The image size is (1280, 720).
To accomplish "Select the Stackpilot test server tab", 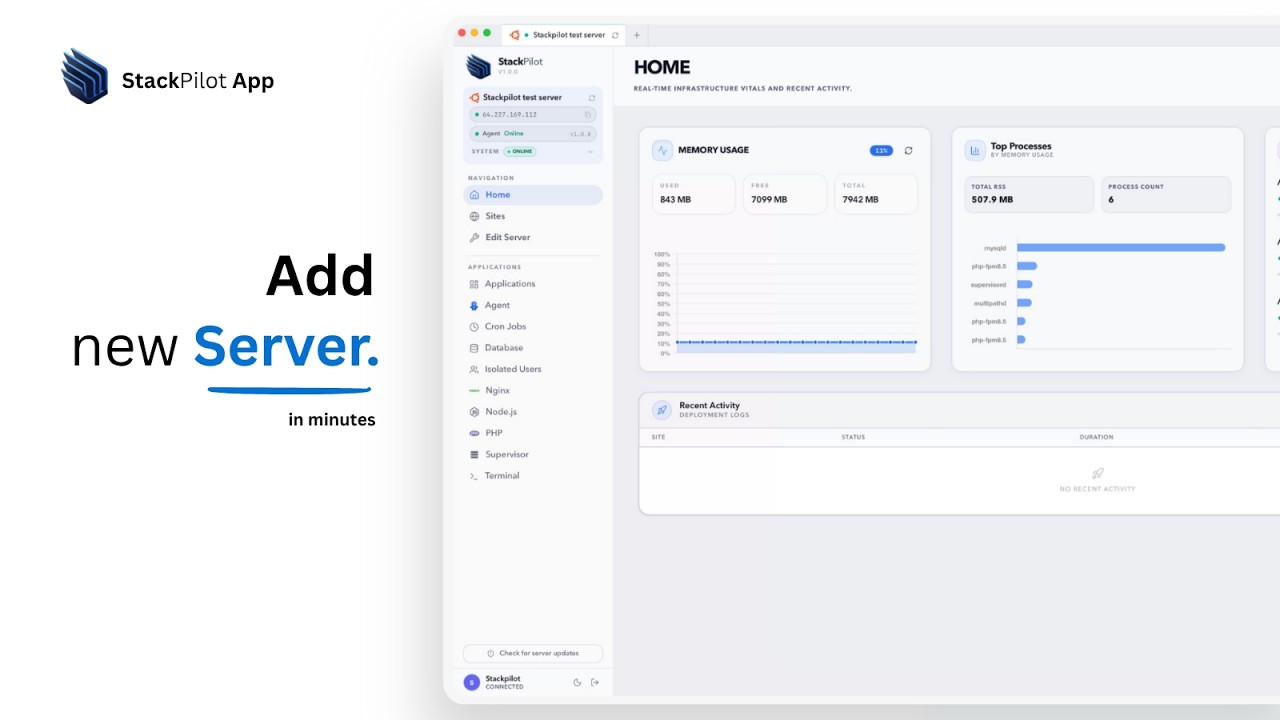I will click(x=562, y=35).
